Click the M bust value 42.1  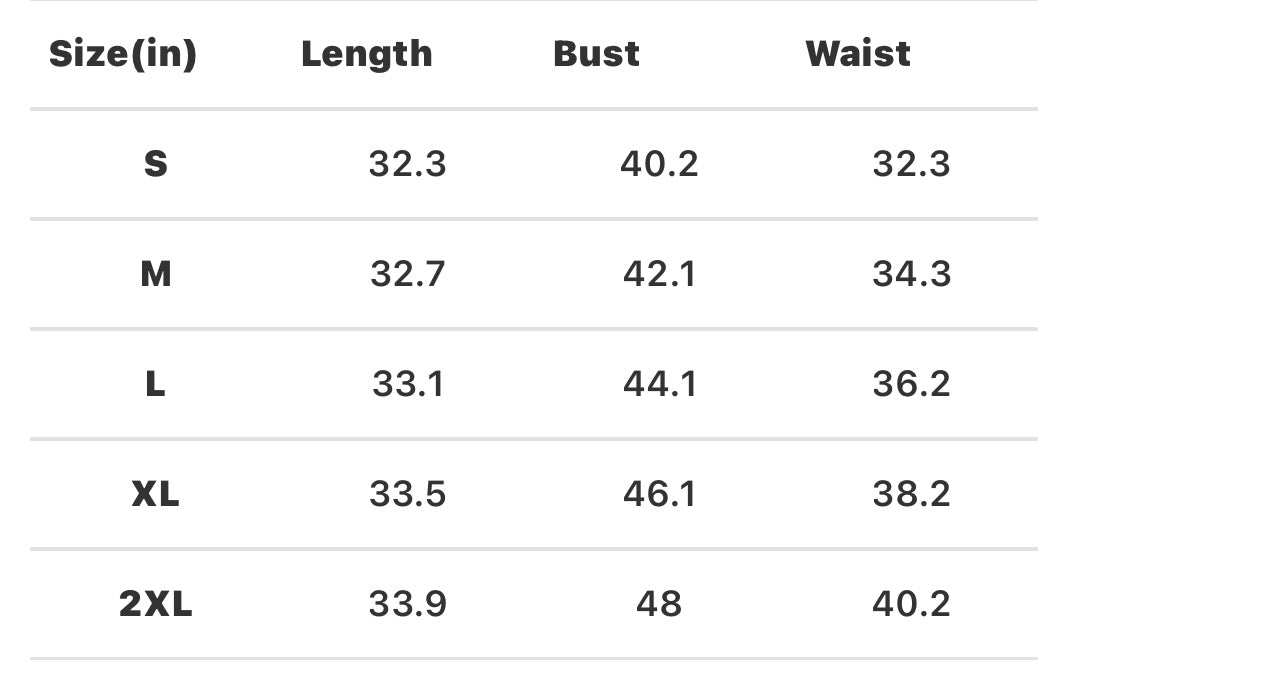point(659,274)
